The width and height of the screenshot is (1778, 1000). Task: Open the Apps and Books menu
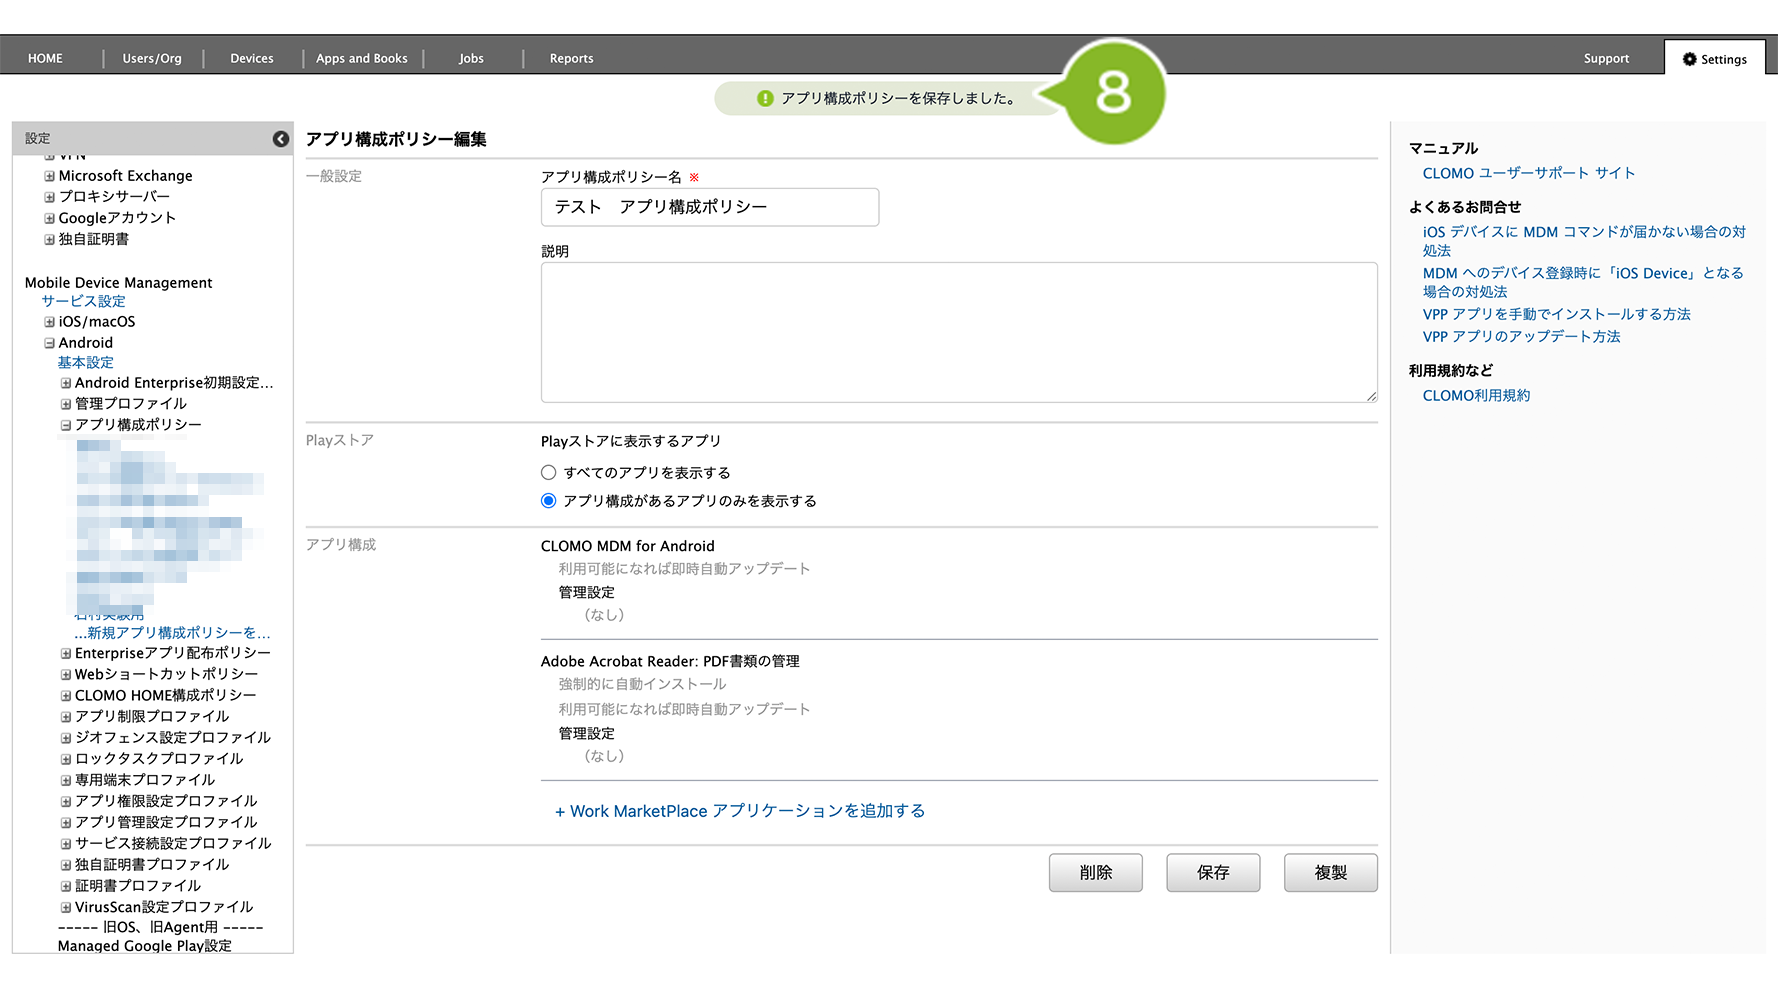(x=361, y=59)
